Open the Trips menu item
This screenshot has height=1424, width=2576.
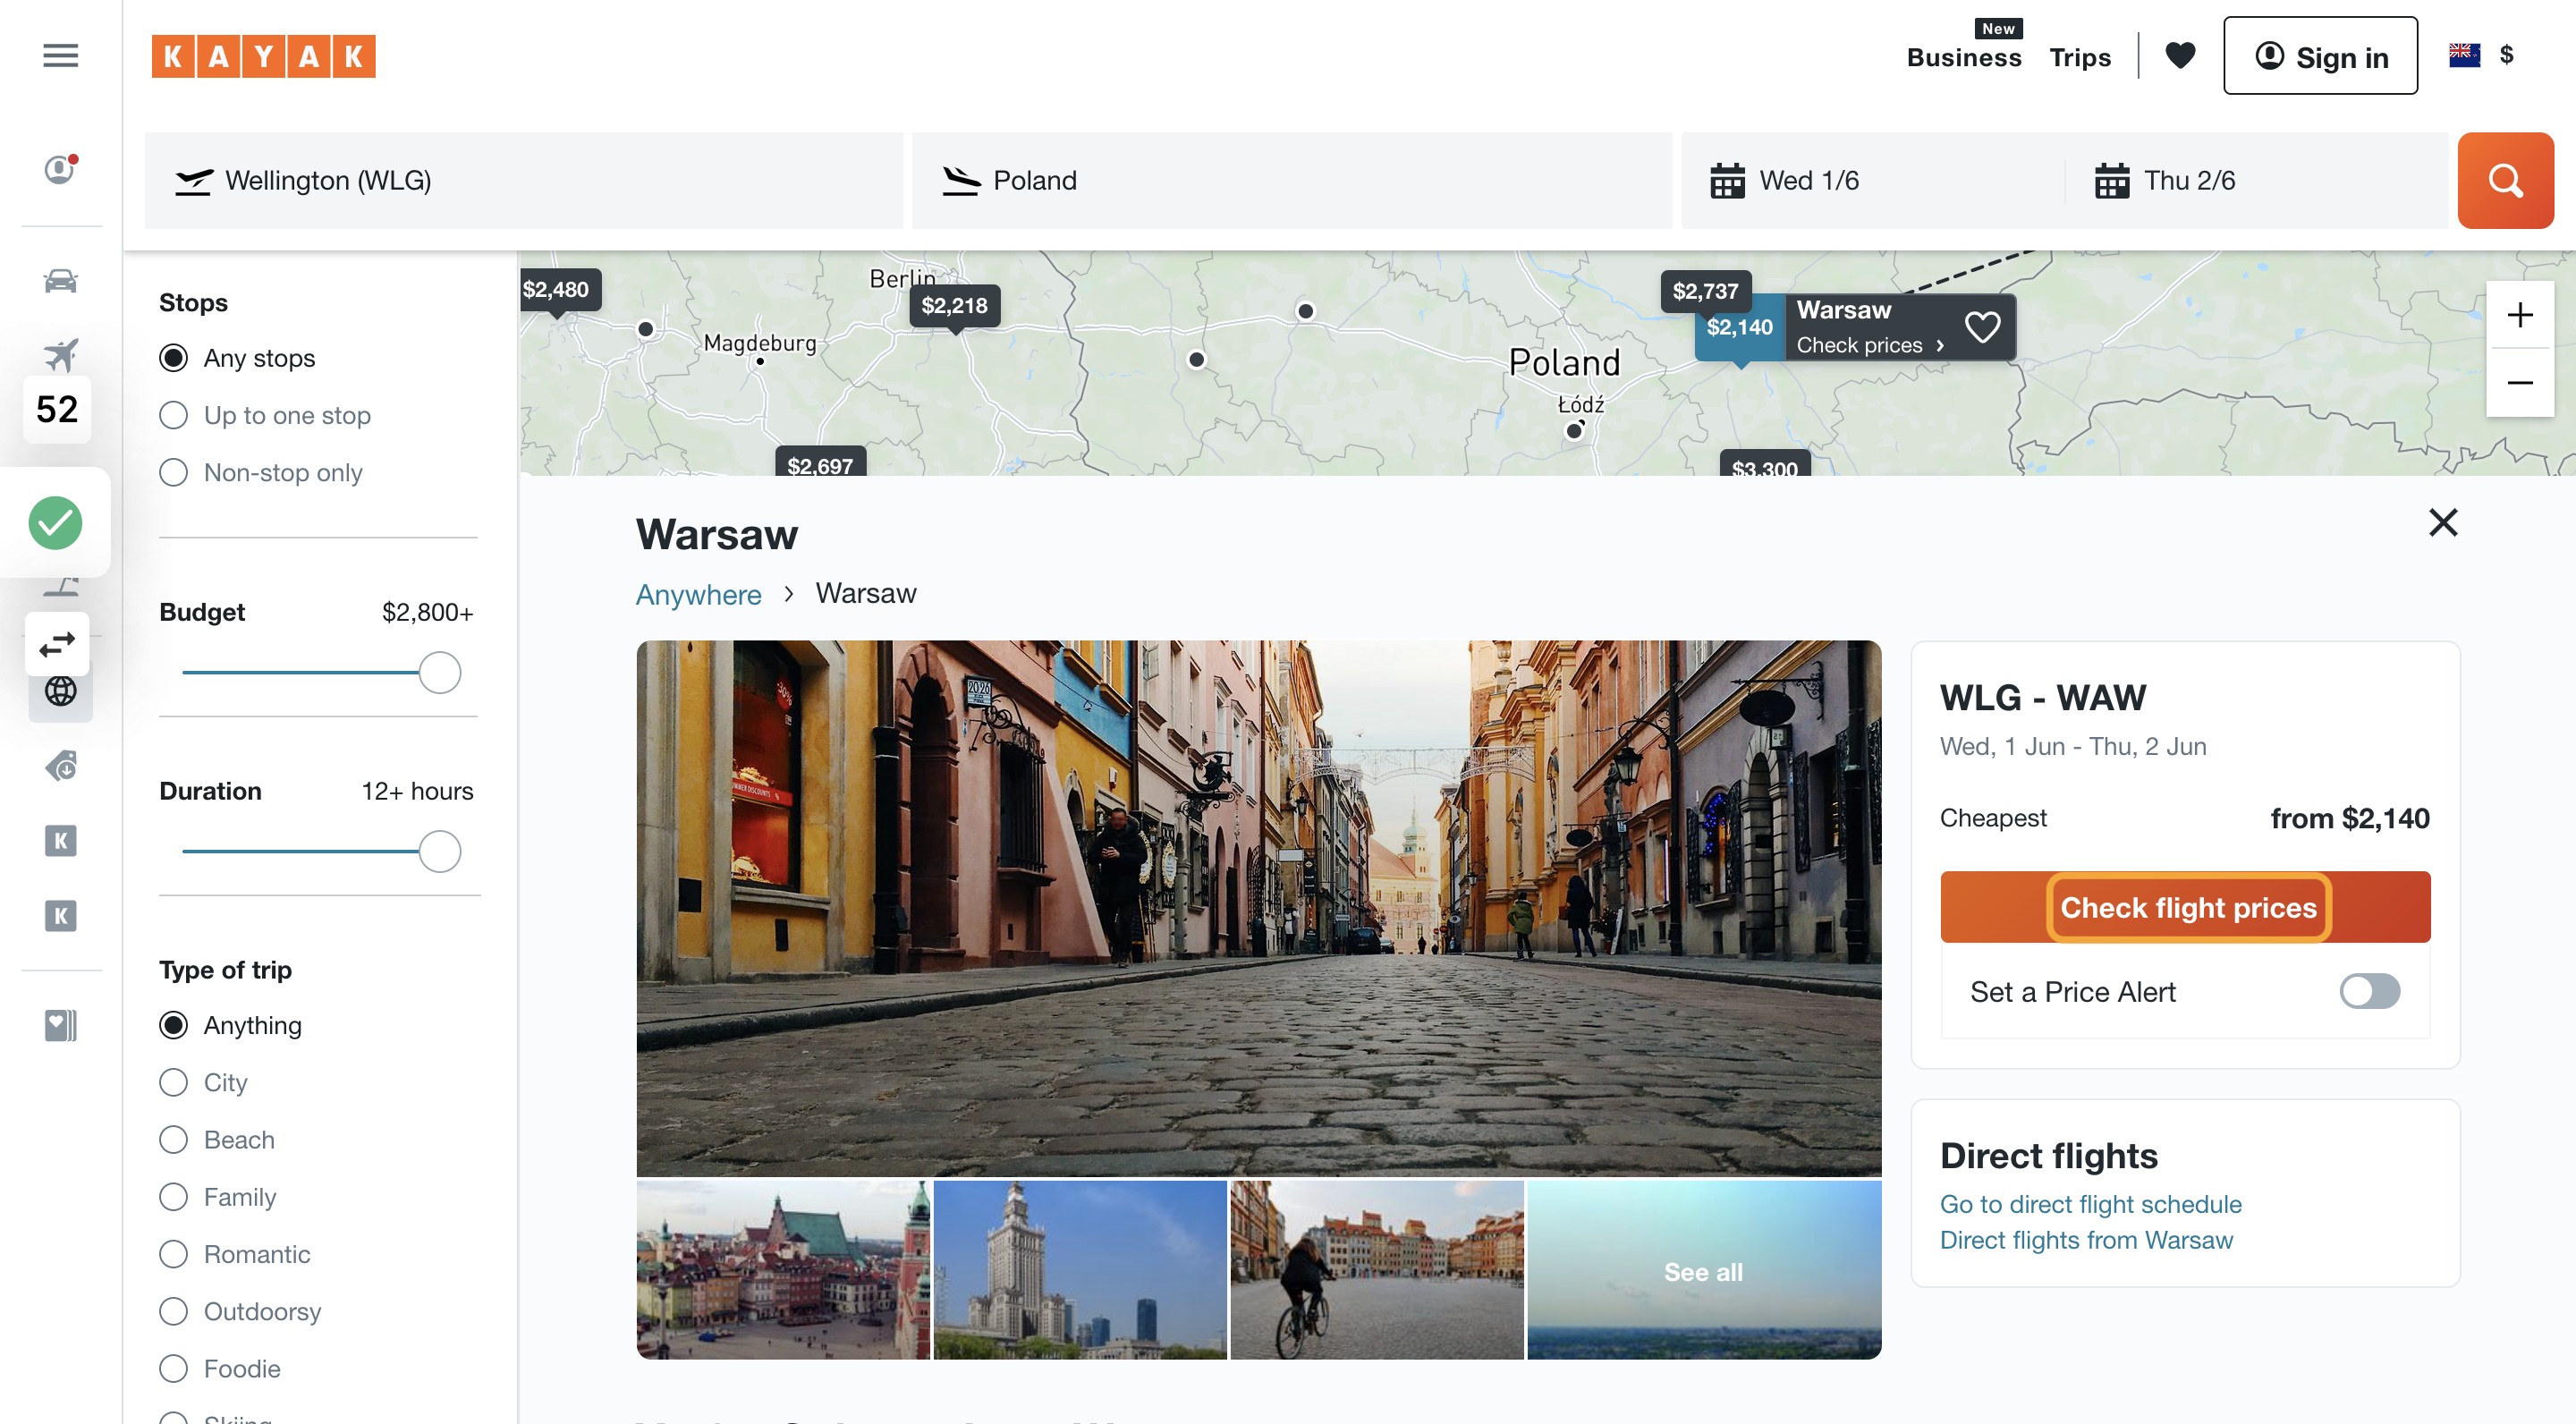click(2080, 57)
